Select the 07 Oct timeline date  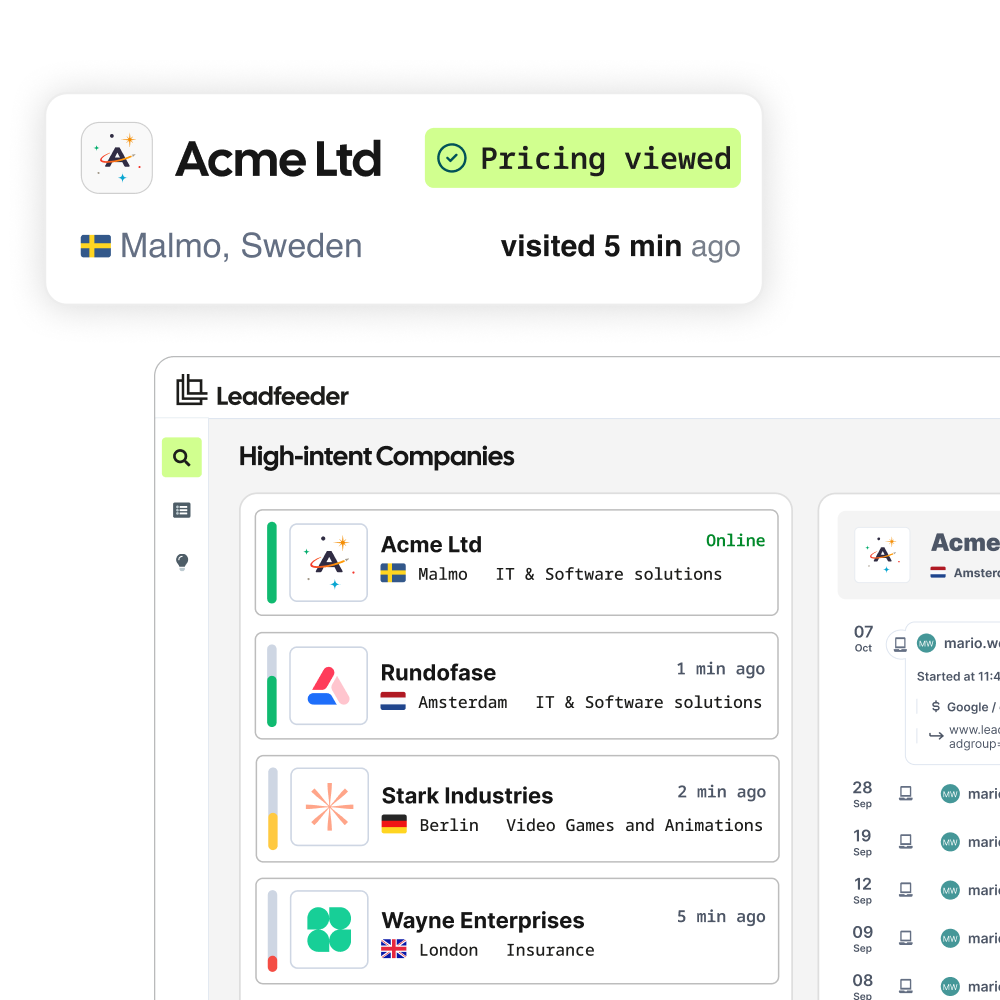(x=864, y=638)
